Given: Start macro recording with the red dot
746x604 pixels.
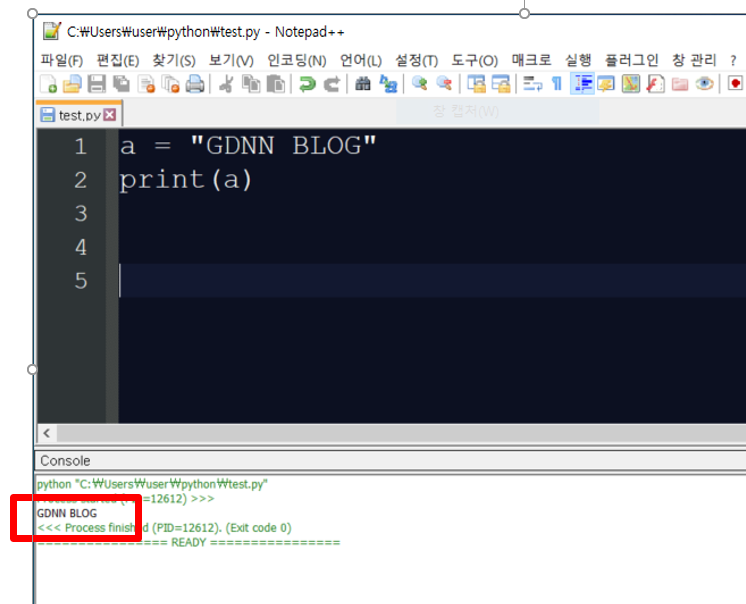Looking at the screenshot, I should 736,84.
